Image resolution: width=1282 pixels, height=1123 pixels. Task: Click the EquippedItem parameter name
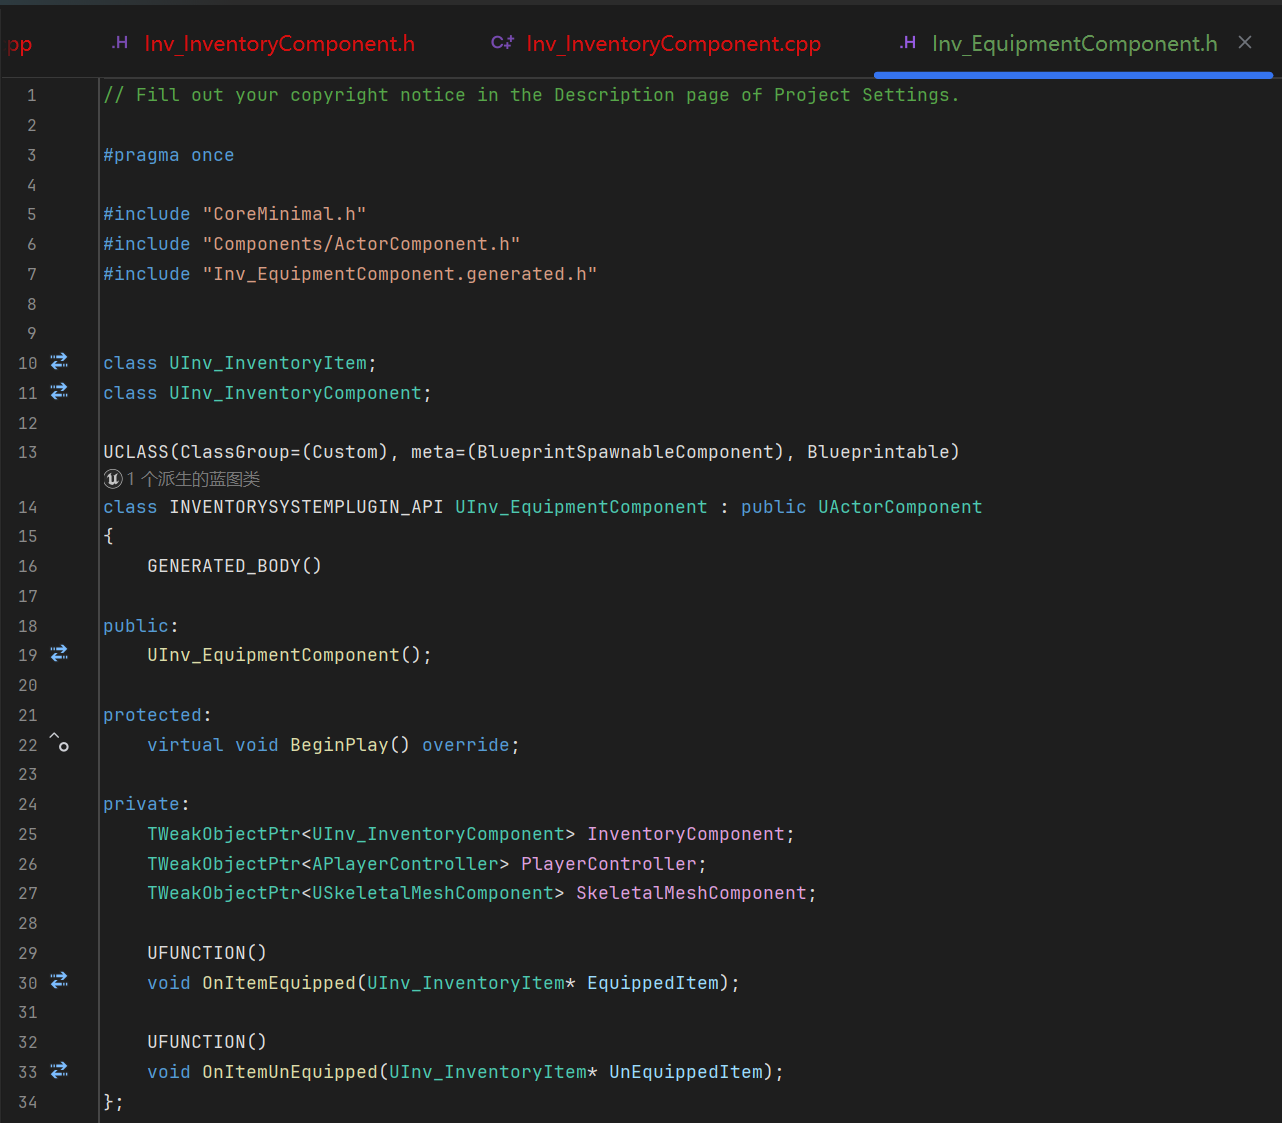(x=653, y=983)
